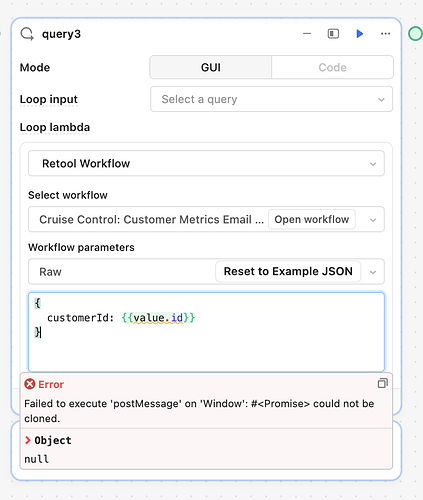Switch Mode to Code

332,67
